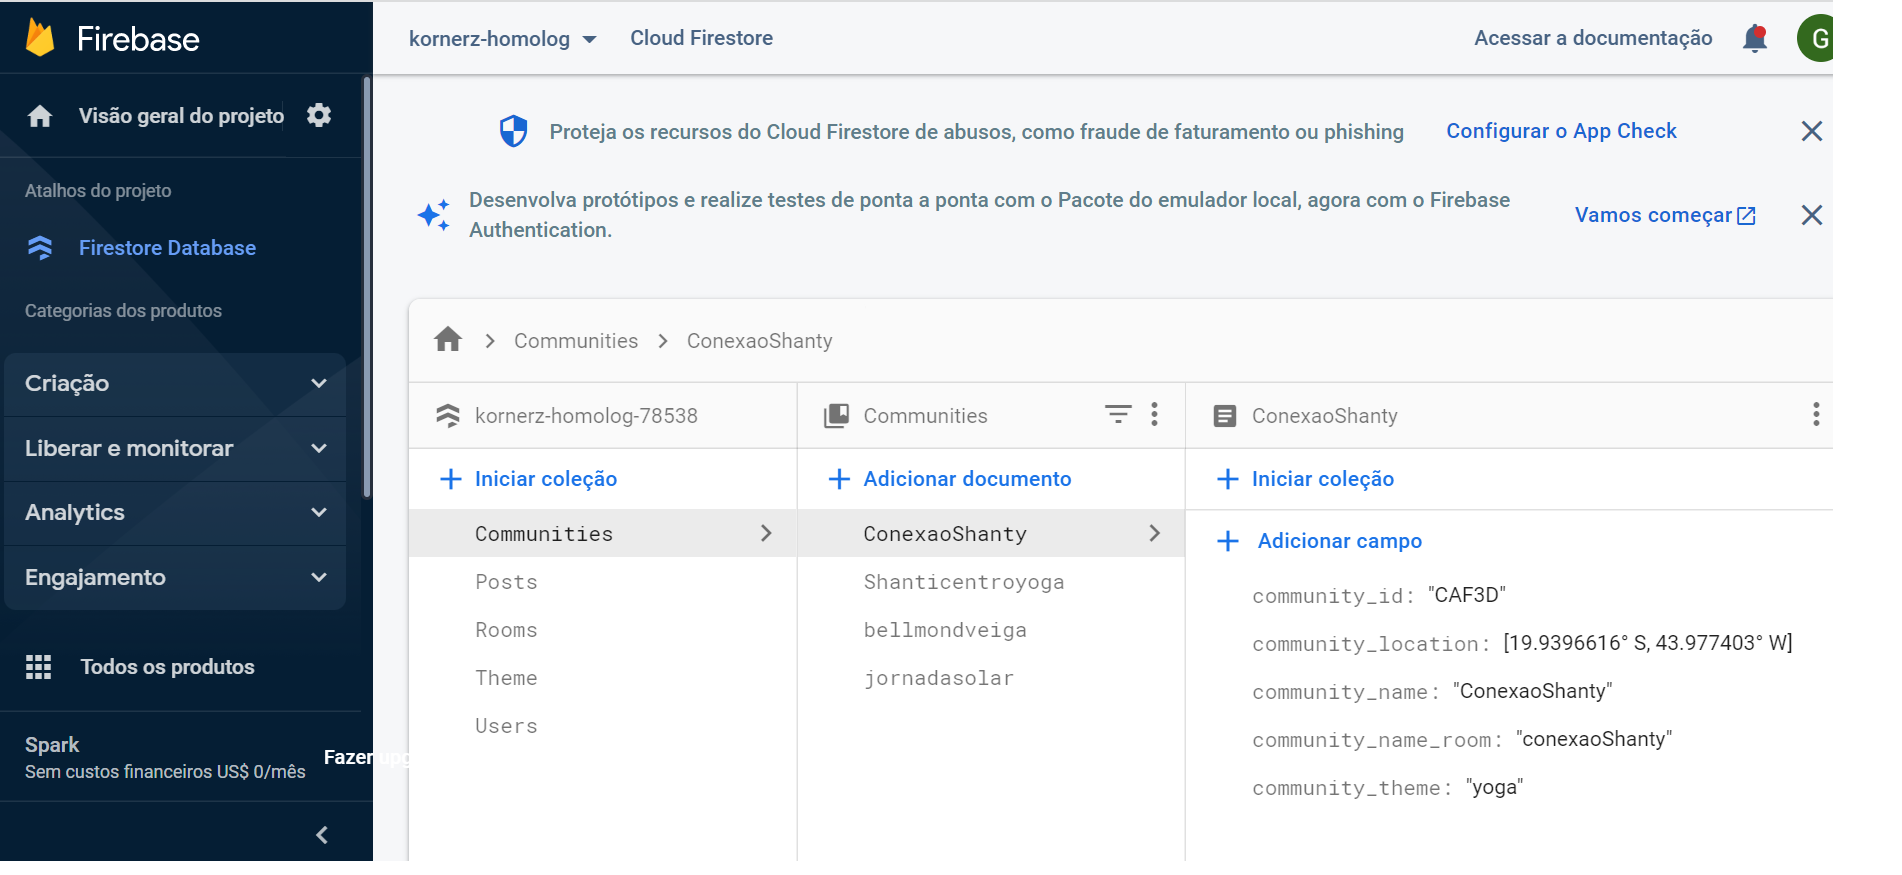Select the Communities collection row
The height and width of the screenshot is (875, 1902).
pyautogui.click(x=603, y=534)
